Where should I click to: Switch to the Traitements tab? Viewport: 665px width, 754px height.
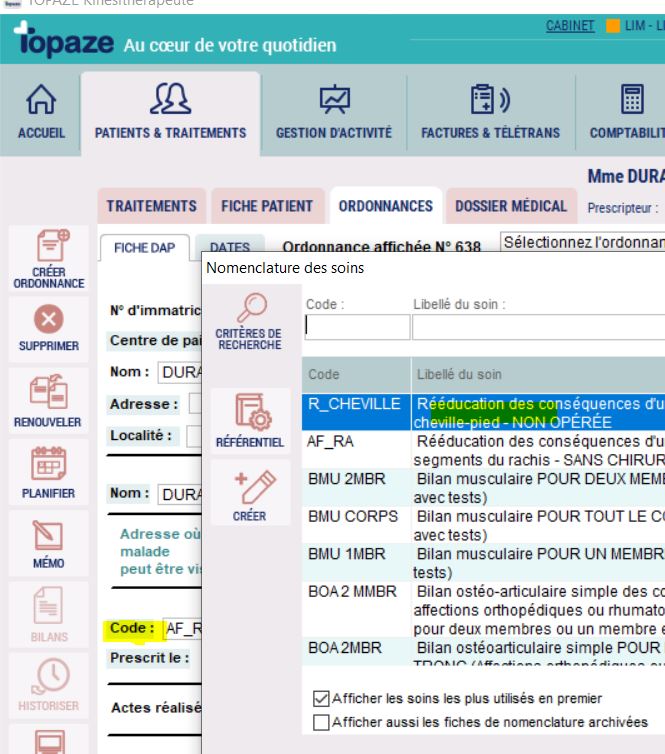click(x=152, y=206)
